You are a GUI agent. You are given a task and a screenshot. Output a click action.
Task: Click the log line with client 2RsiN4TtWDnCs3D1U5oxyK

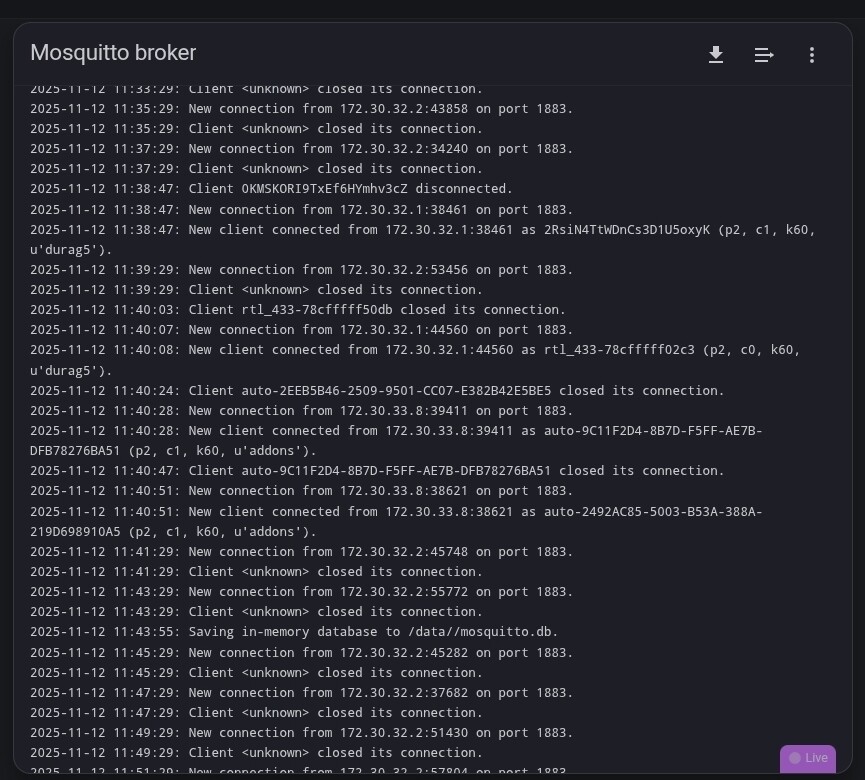[x=422, y=230]
